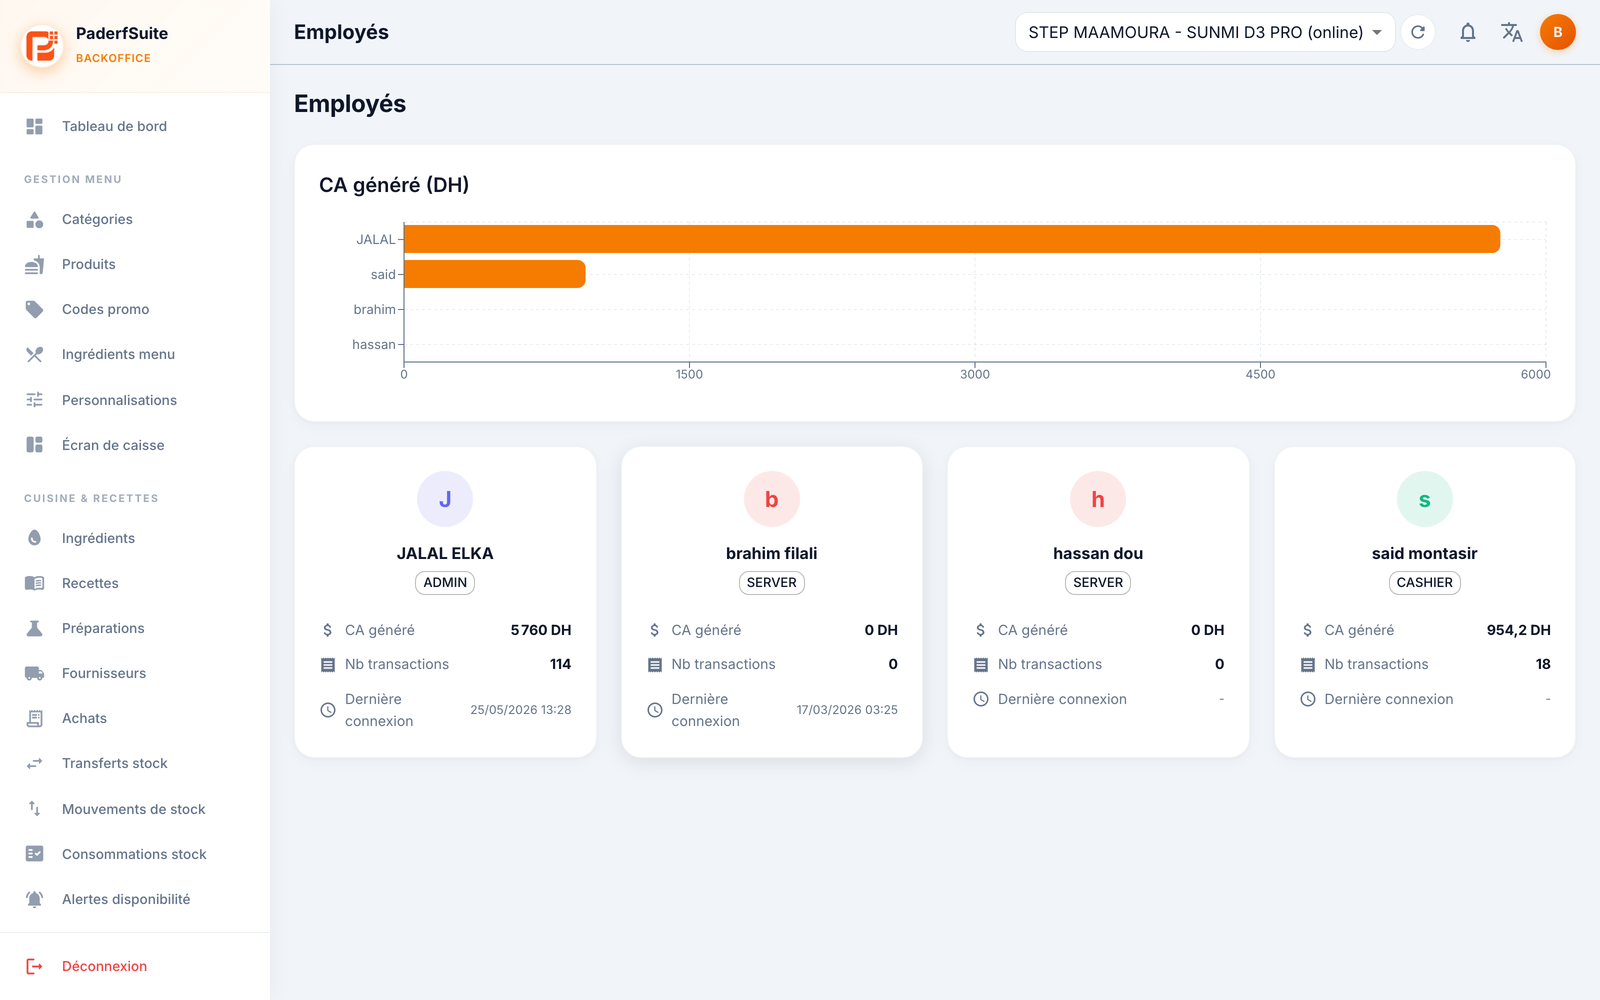Click the Catégories sidebar icon
The width and height of the screenshot is (1600, 1000).
(35, 219)
